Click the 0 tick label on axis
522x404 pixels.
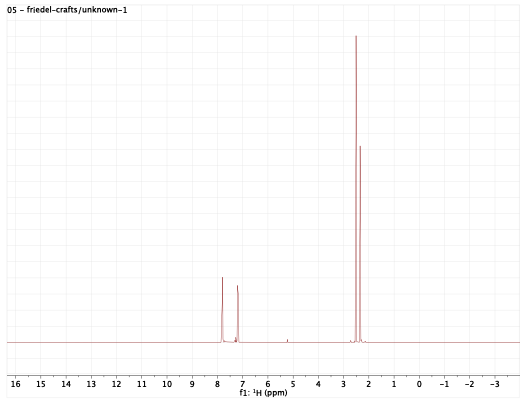click(419, 384)
